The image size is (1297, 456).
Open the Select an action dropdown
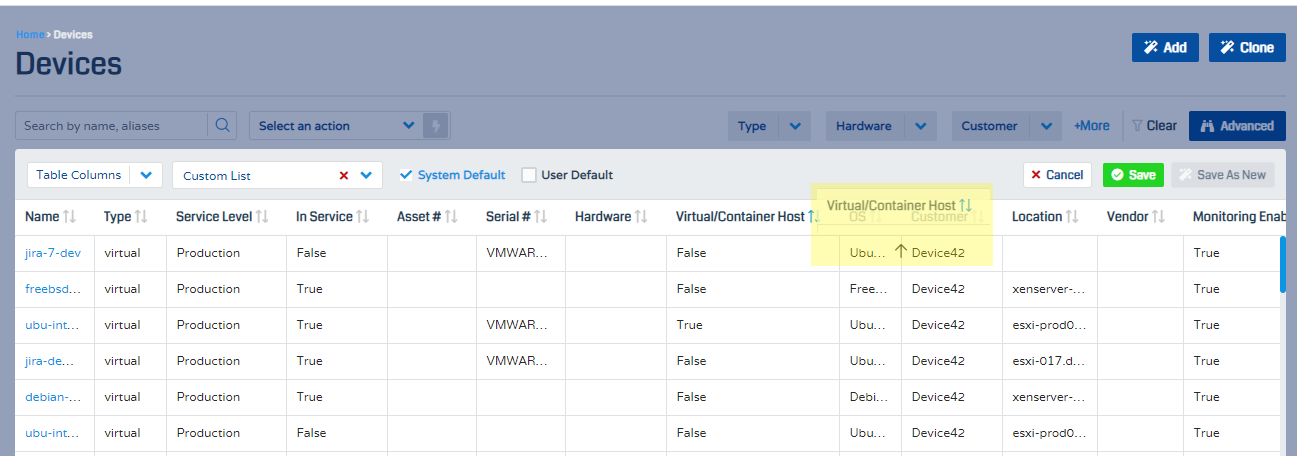(x=335, y=126)
